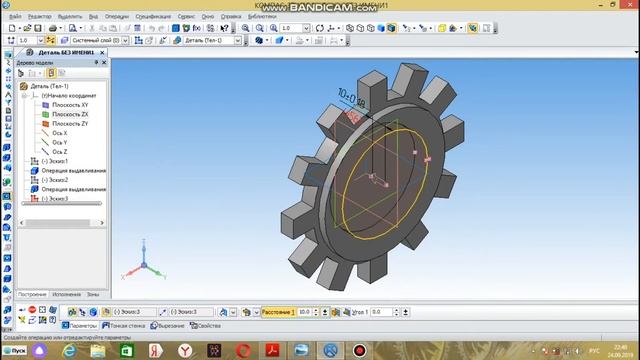The height and width of the screenshot is (360, 640).
Task: Pin the Дерево модели panel
Action: pyautogui.click(x=96, y=62)
